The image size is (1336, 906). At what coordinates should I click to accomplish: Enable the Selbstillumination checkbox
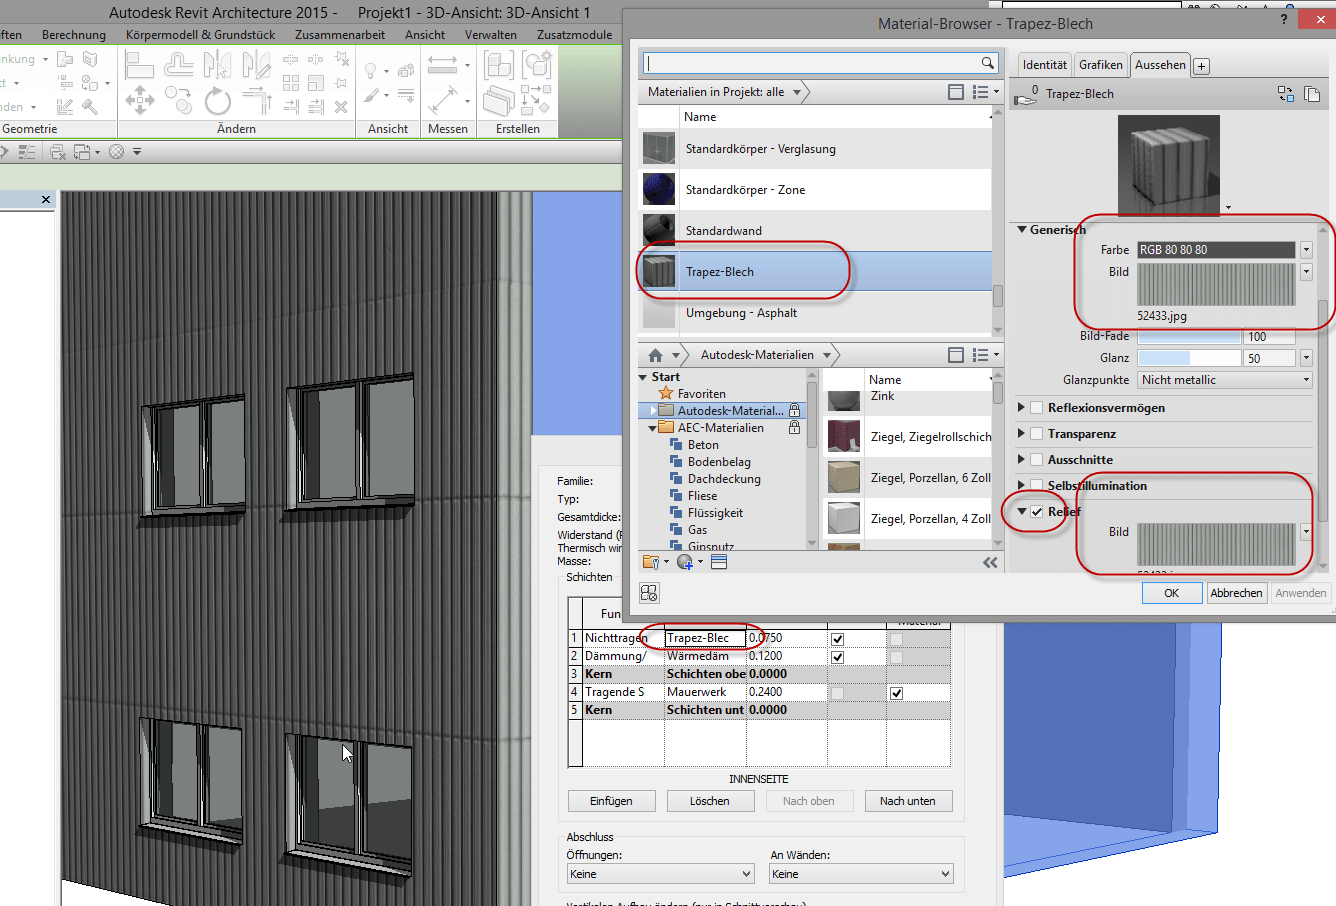click(x=1037, y=486)
